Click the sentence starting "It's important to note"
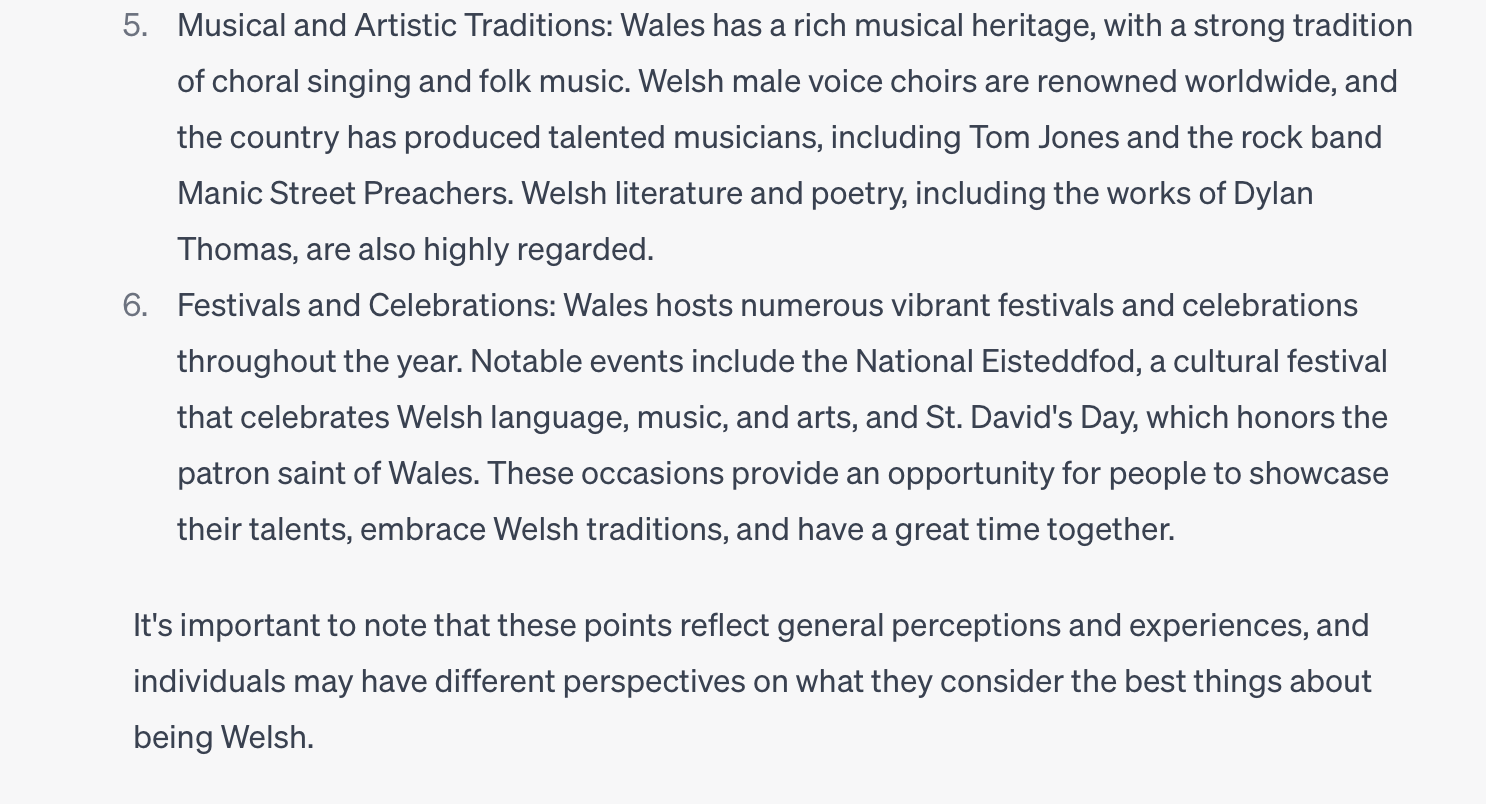Screen dimensions: 1486x804 click(x=751, y=682)
